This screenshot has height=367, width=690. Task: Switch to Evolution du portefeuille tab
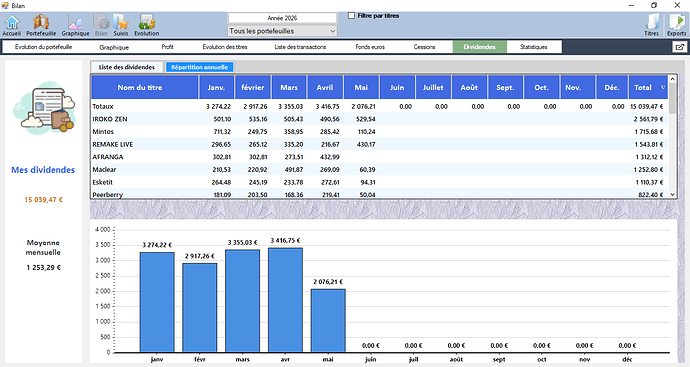[x=43, y=47]
